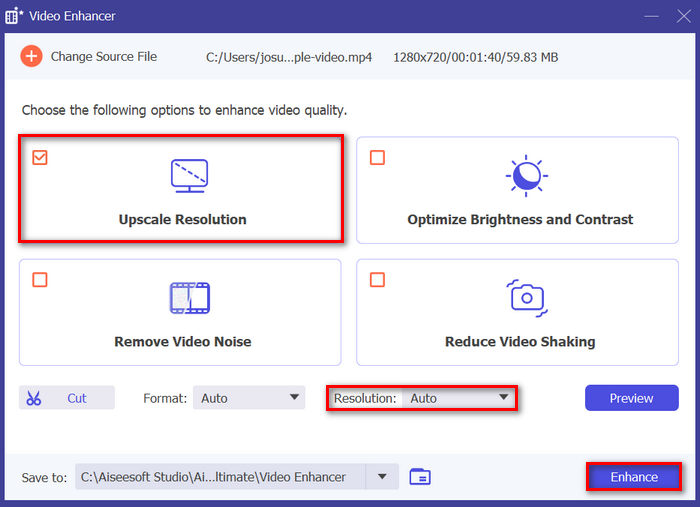This screenshot has width=700, height=507.
Task: Click the Save to path field
Action: pyautogui.click(x=221, y=477)
